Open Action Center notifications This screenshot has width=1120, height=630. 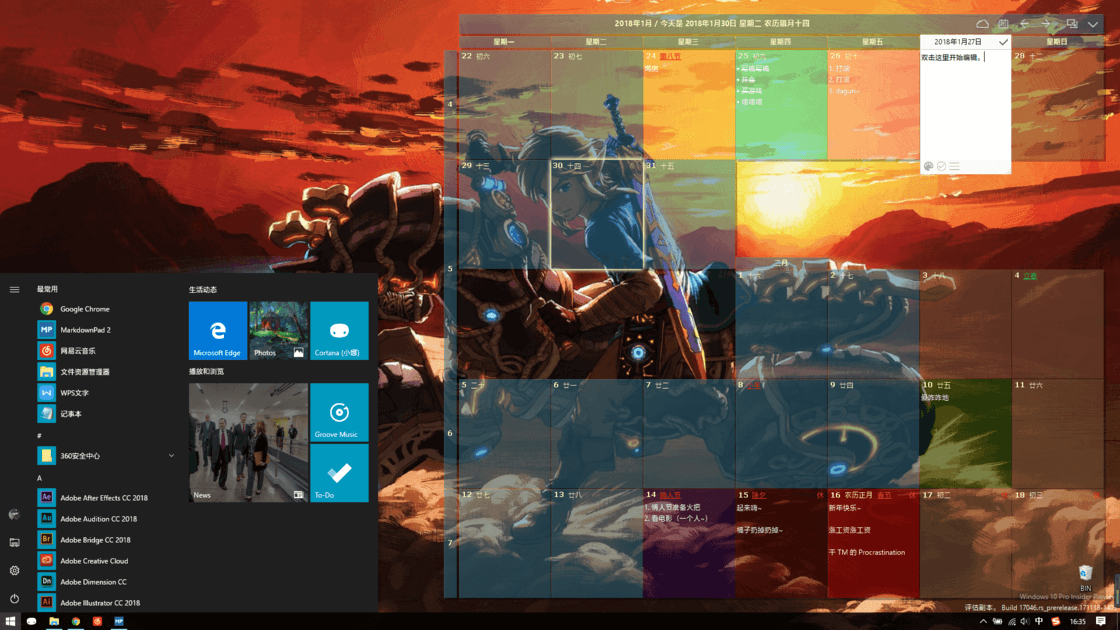pos(1101,621)
